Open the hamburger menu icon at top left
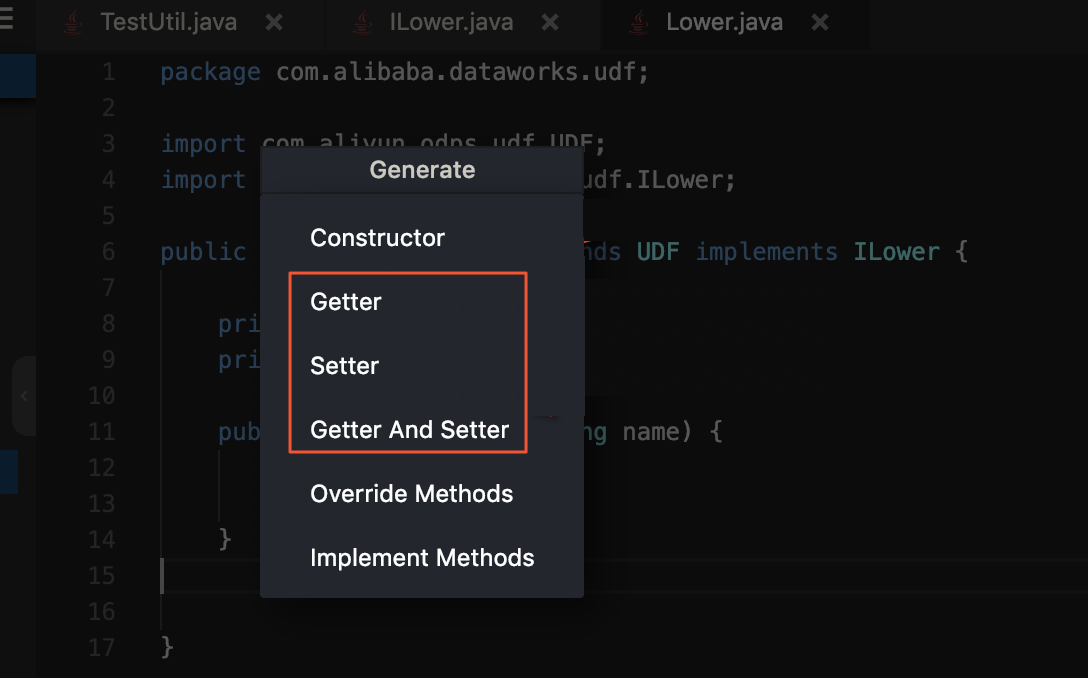The width and height of the screenshot is (1088, 678). click(x=6, y=21)
